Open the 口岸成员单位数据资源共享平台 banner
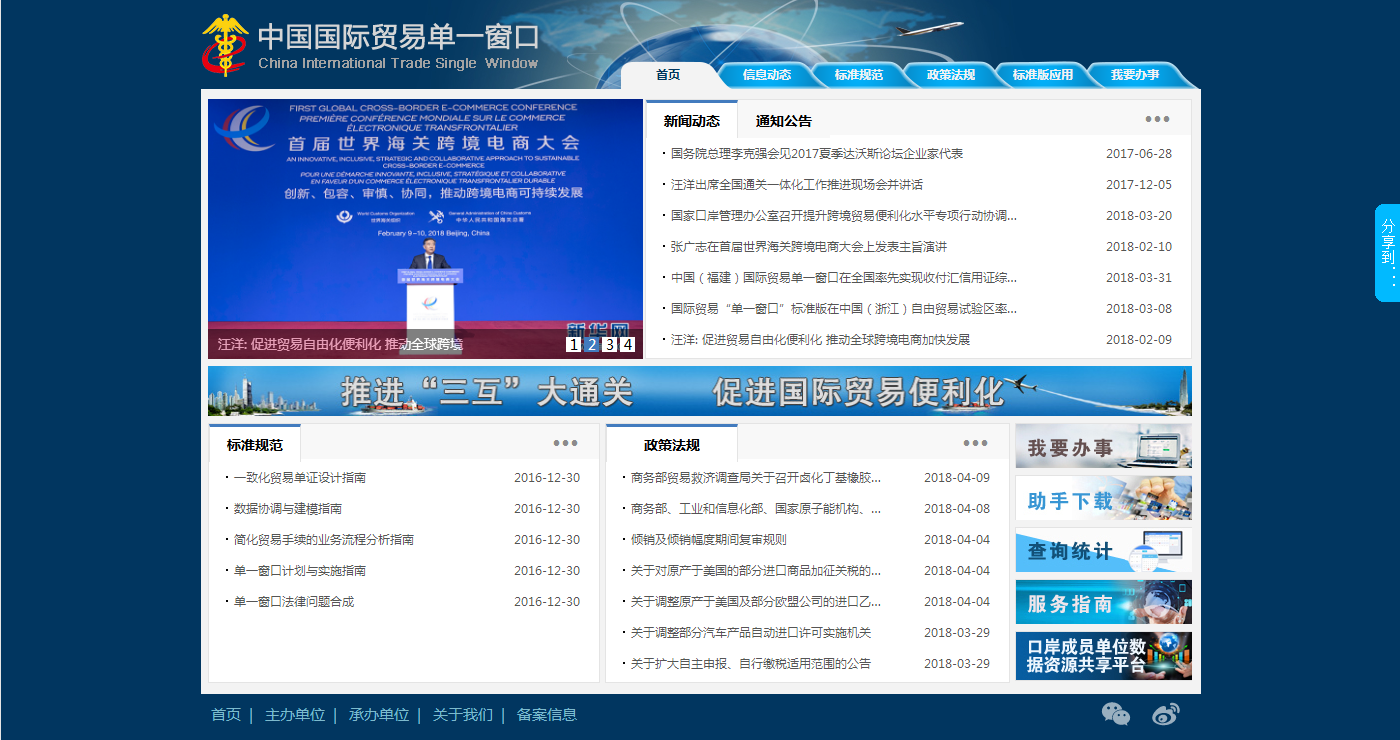Screen dimensions: 1400x740 pos(1103,655)
